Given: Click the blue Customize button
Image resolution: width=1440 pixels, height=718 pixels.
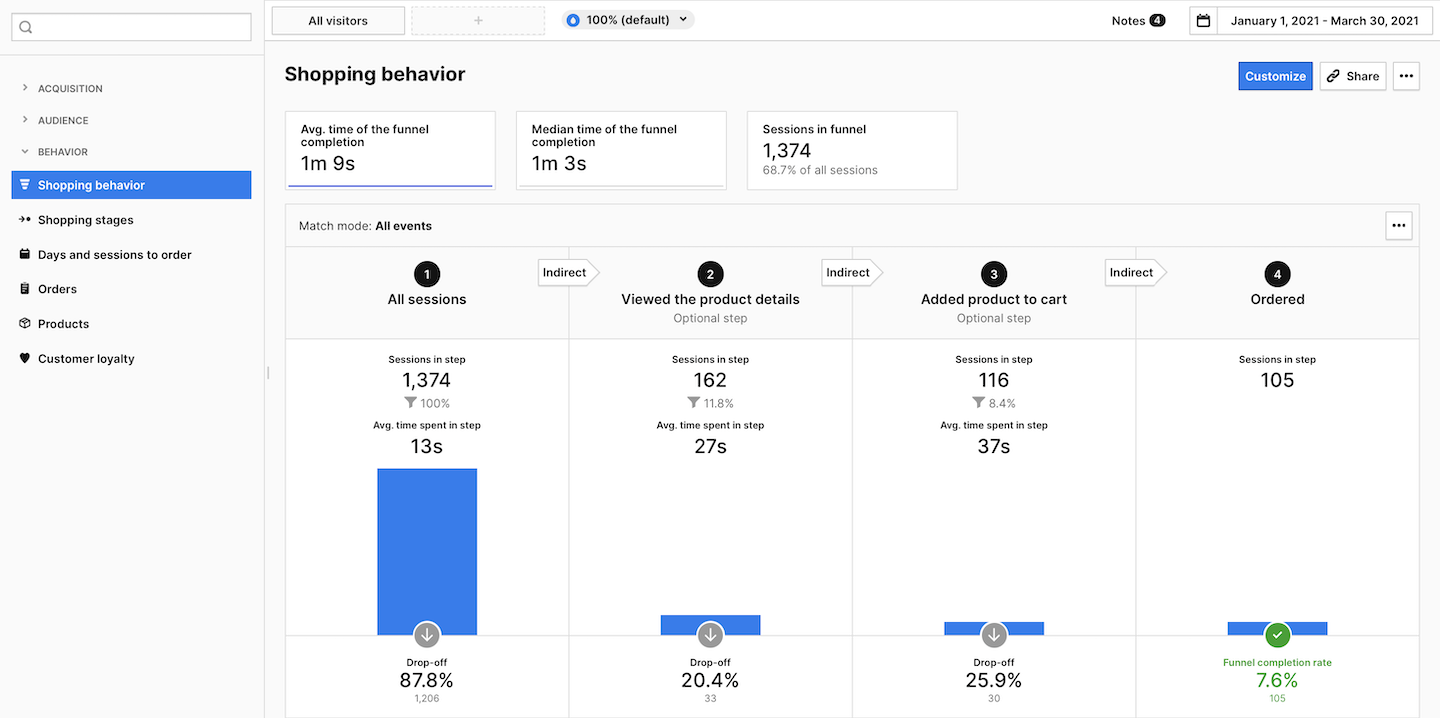Looking at the screenshot, I should pyautogui.click(x=1275, y=76).
